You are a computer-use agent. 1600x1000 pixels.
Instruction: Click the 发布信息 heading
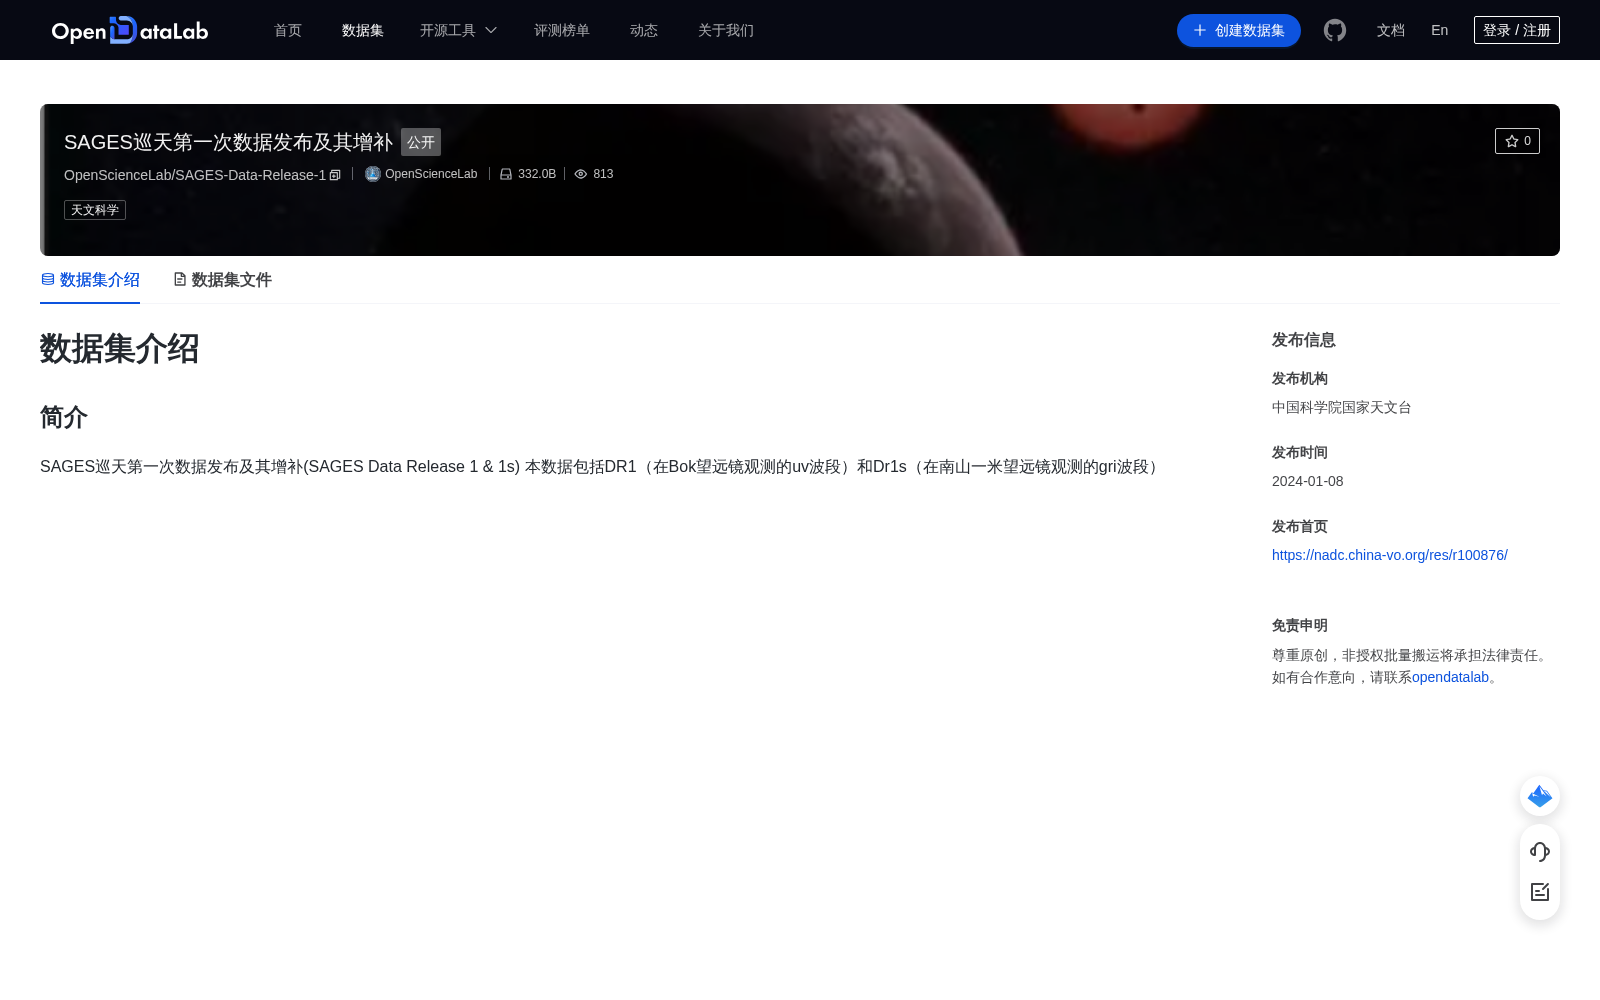coord(1304,340)
